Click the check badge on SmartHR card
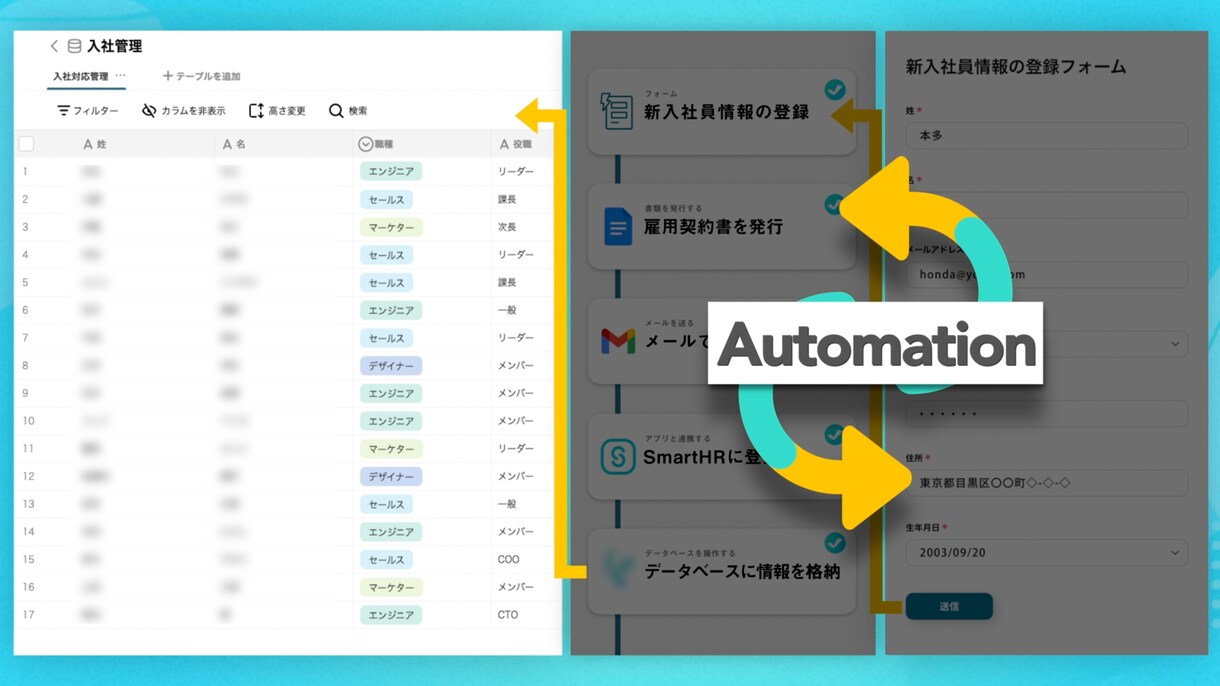The width and height of the screenshot is (1220, 686). point(834,434)
